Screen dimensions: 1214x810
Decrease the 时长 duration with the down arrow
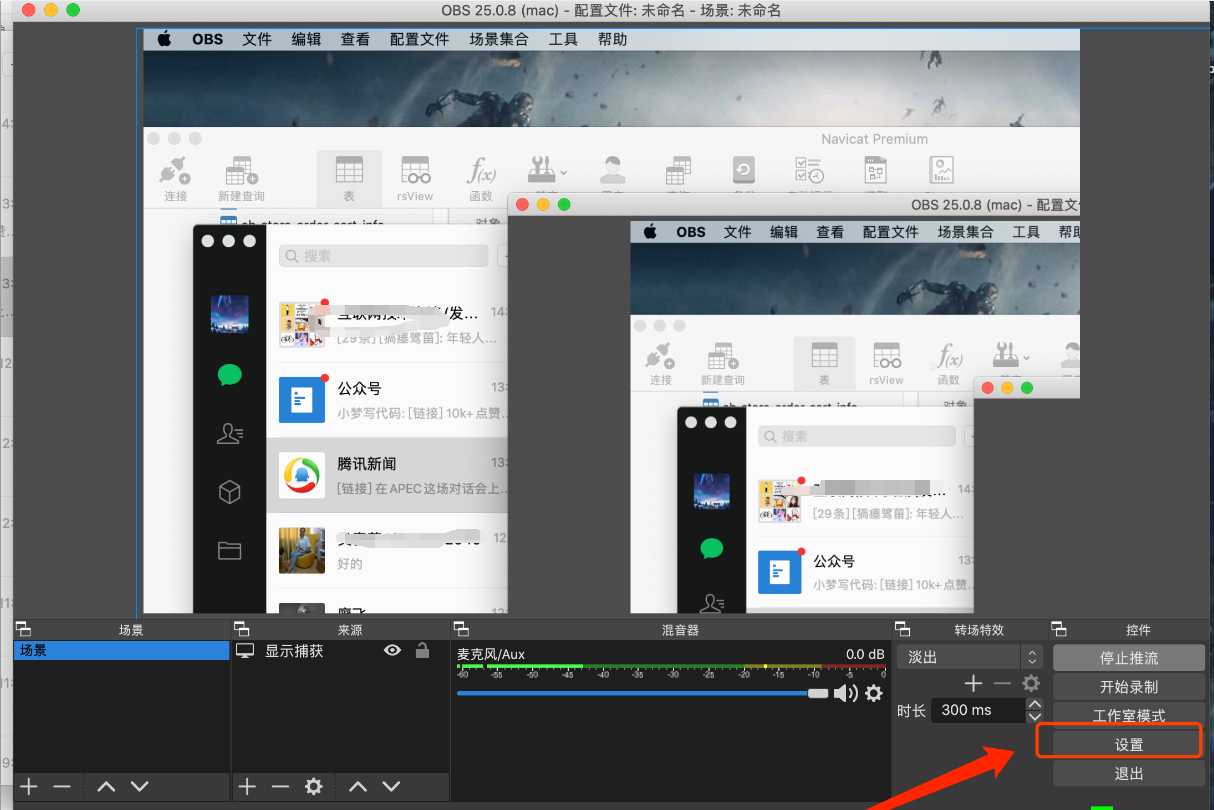[1035, 716]
